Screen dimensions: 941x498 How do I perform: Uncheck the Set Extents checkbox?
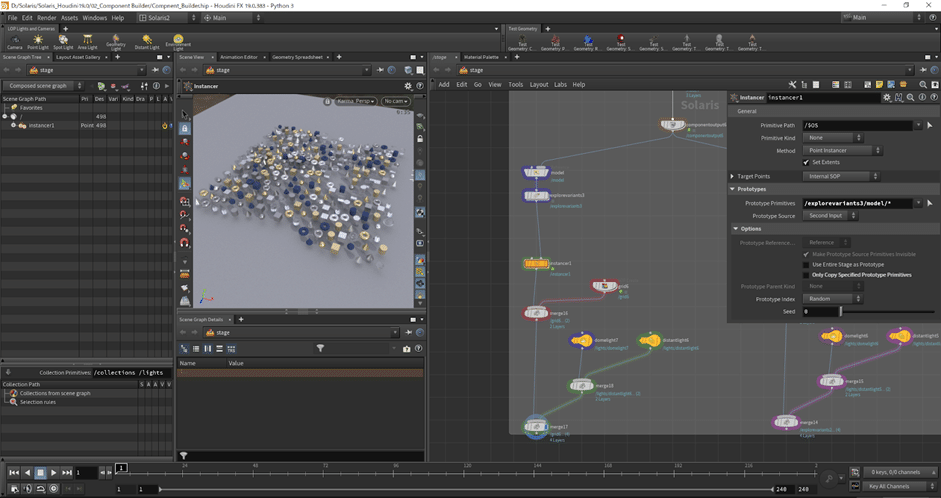tap(806, 162)
